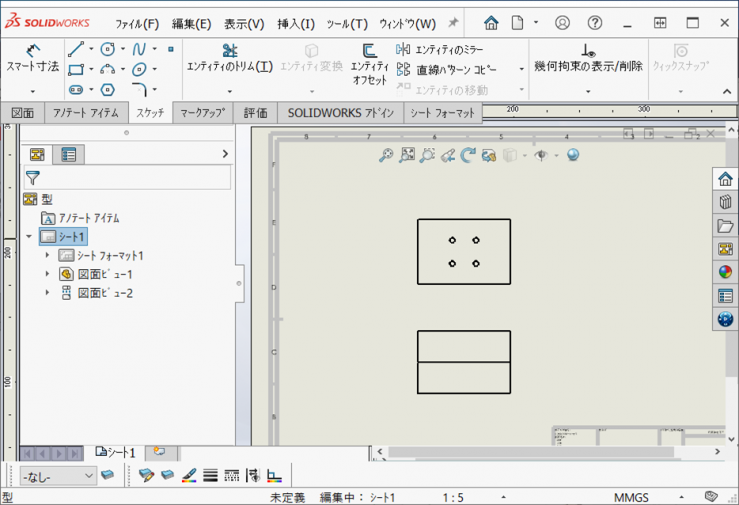Open the ツール(T) menu
This screenshot has height=505, width=739.
pos(347,24)
